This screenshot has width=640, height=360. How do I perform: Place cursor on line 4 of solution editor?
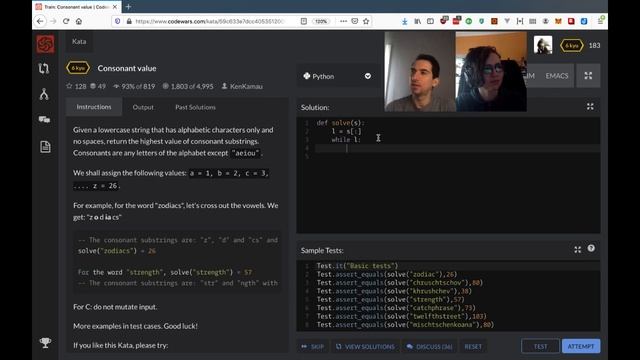coord(457,148)
